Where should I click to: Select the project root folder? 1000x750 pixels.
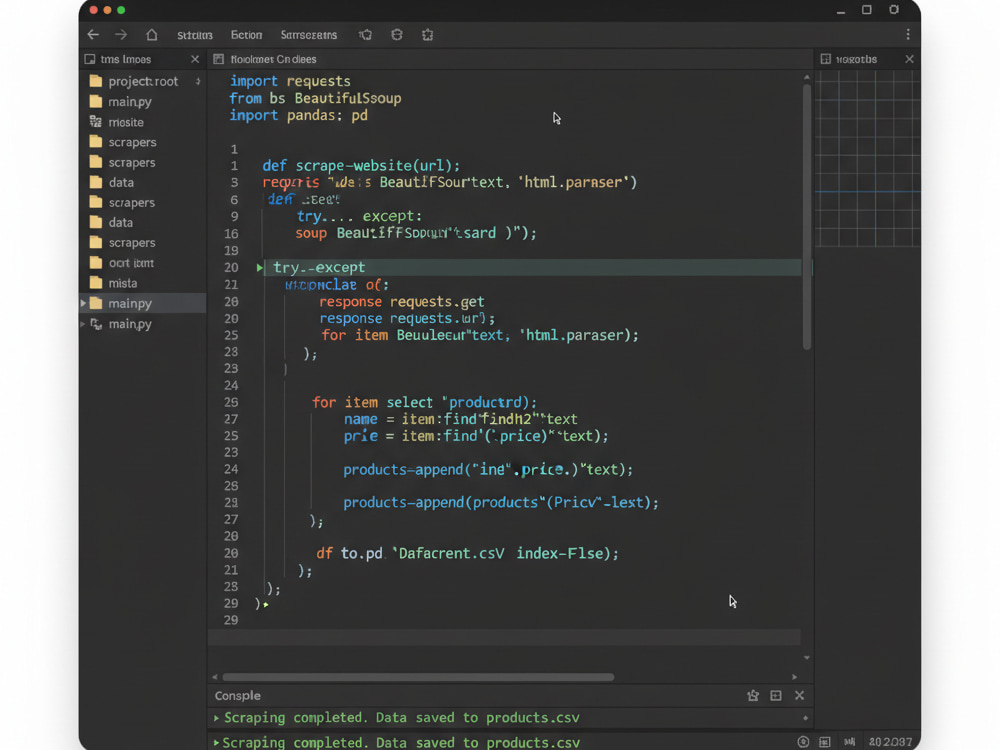coord(143,81)
